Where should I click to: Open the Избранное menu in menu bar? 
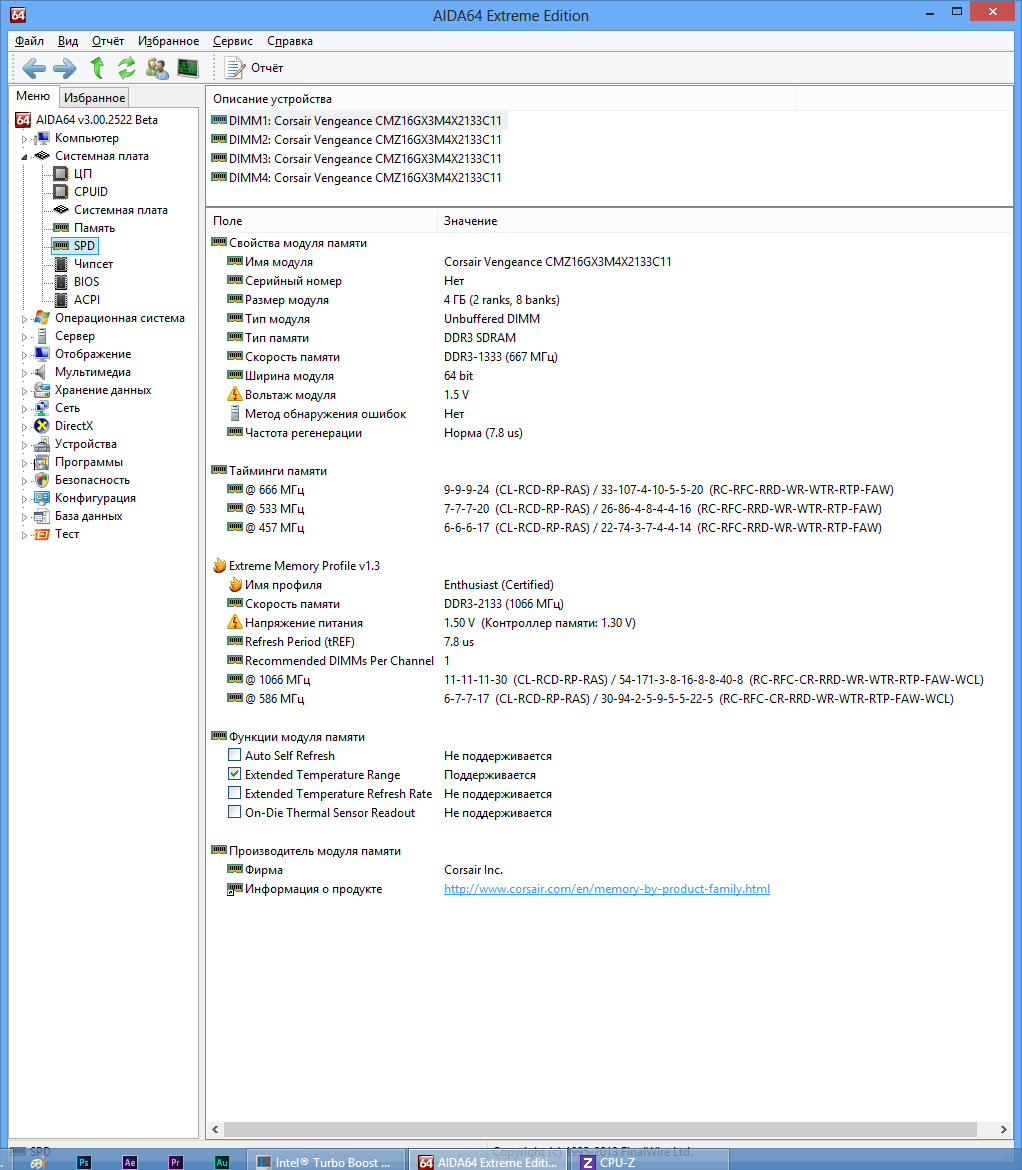pos(169,41)
